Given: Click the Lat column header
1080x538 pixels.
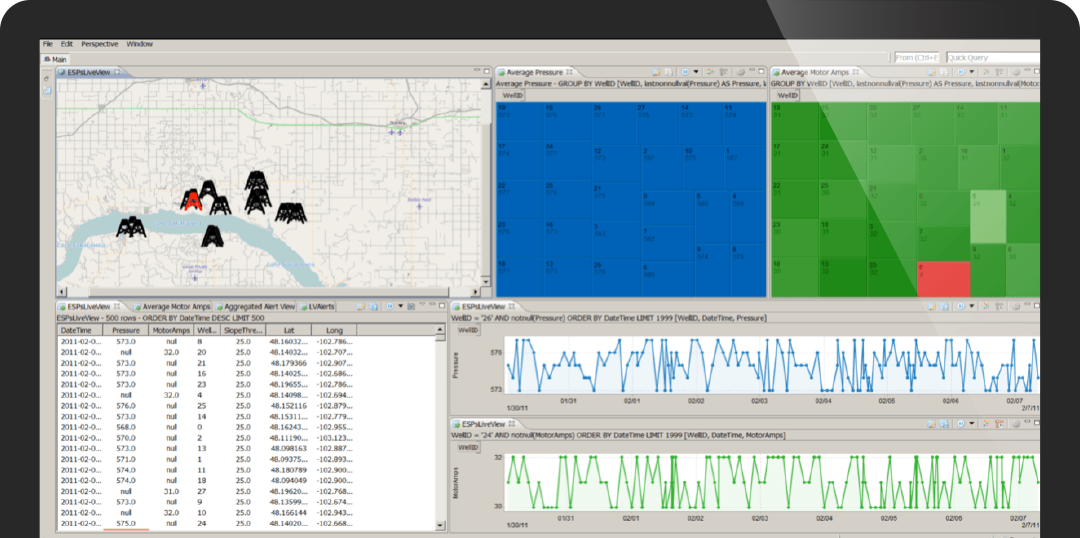Looking at the screenshot, I should coord(289,331).
